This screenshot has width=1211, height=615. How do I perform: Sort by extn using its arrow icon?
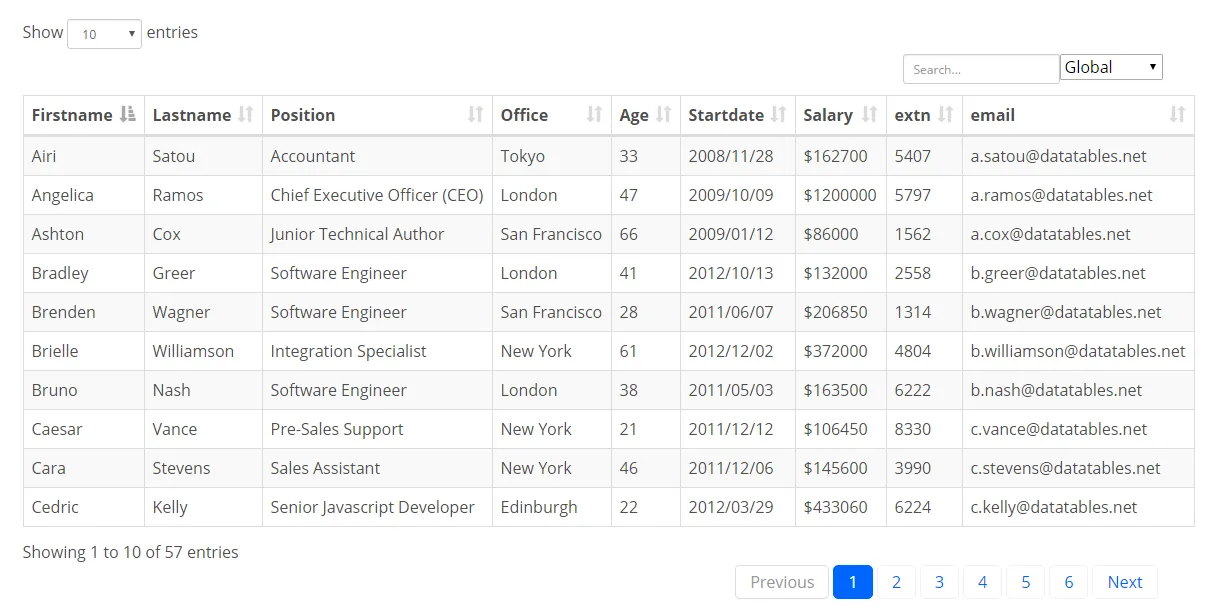(x=946, y=115)
